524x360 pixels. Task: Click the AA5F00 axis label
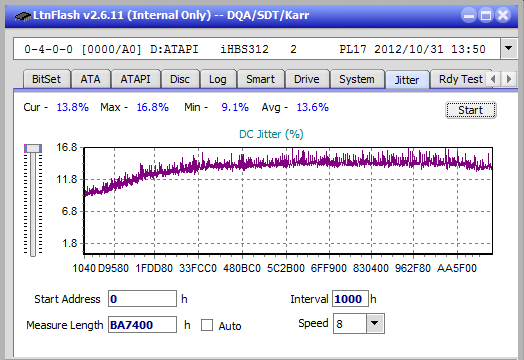pos(456,268)
